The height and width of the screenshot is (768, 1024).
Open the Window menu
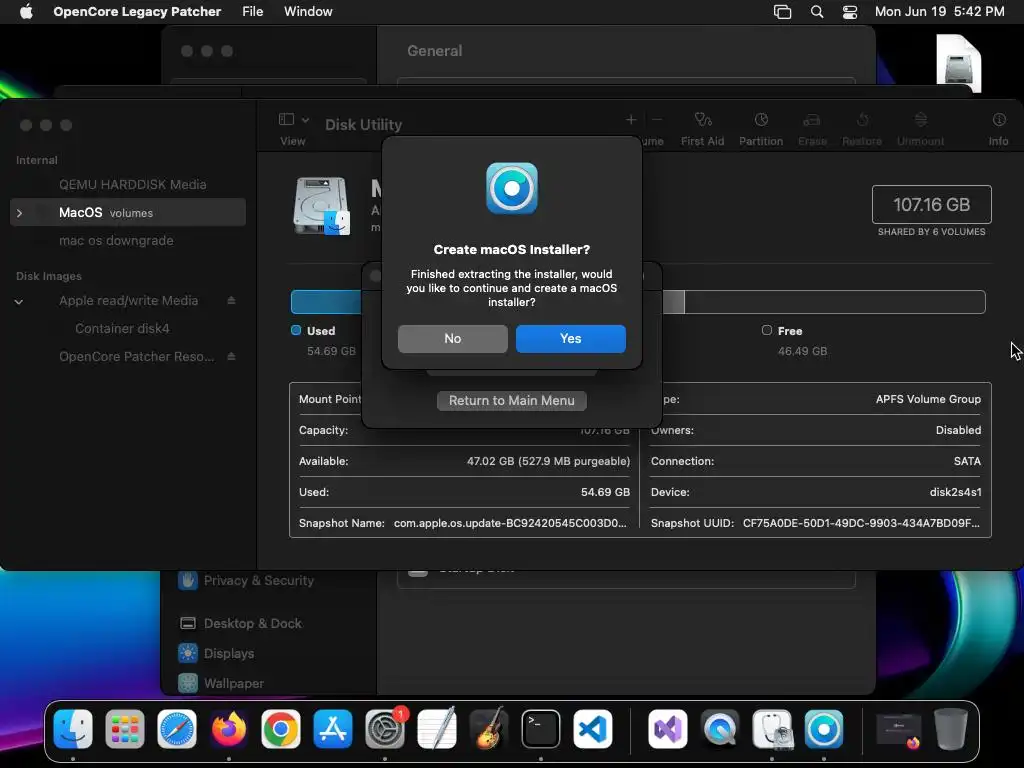[x=308, y=11]
